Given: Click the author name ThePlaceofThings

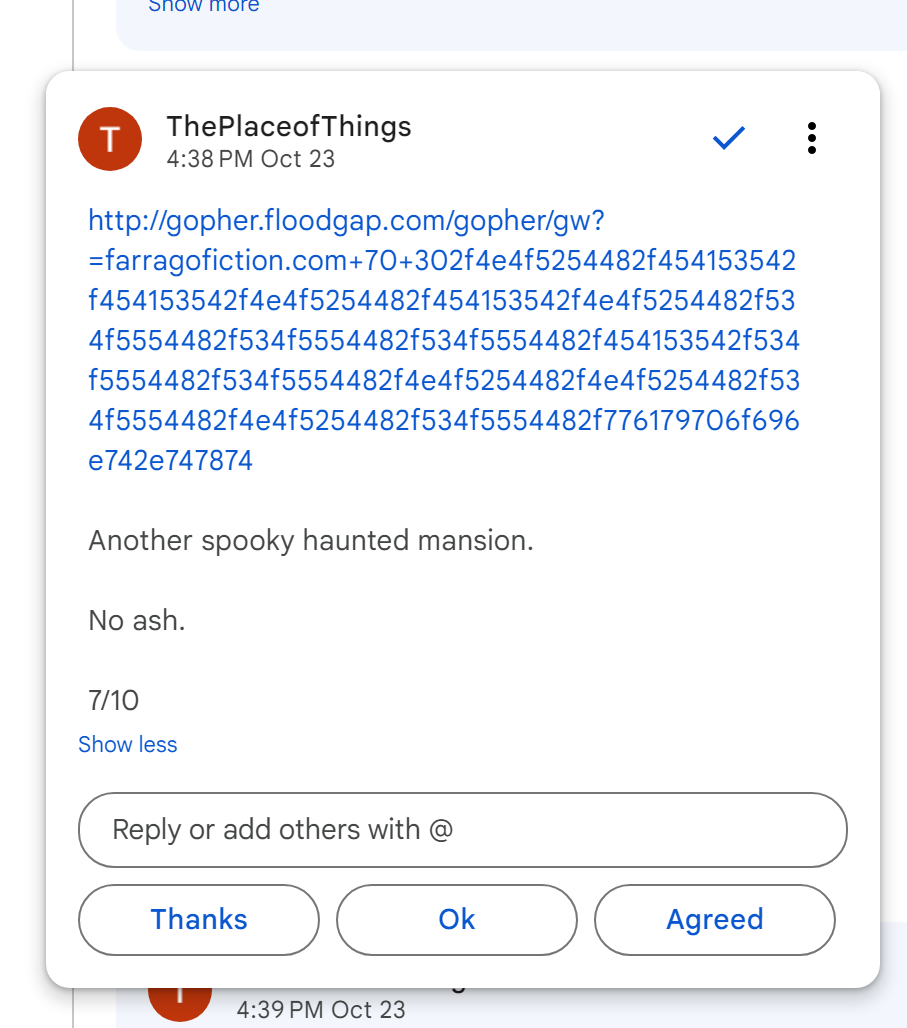Looking at the screenshot, I should tap(289, 126).
